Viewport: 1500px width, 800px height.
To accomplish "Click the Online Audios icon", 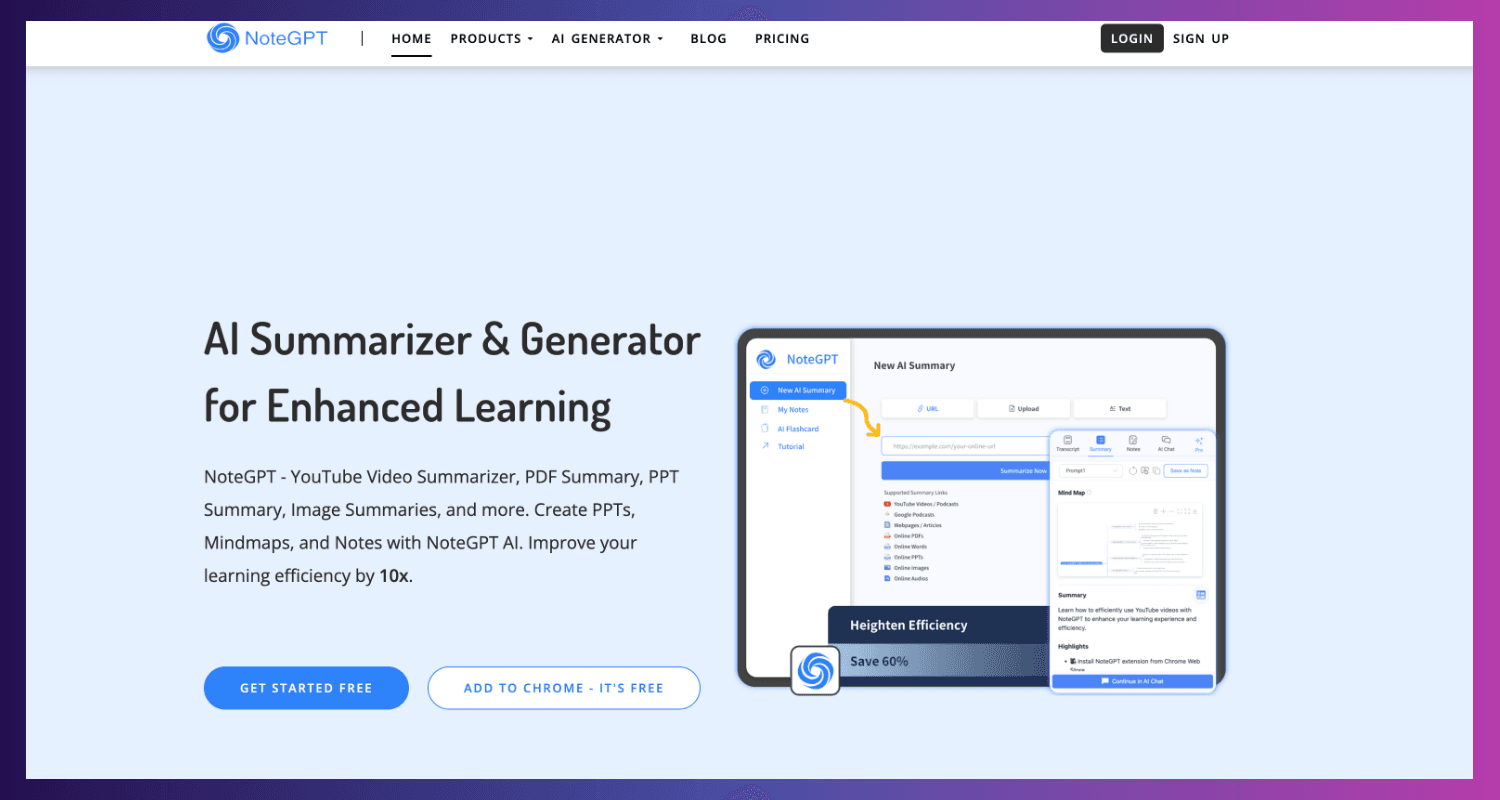I will point(887,579).
